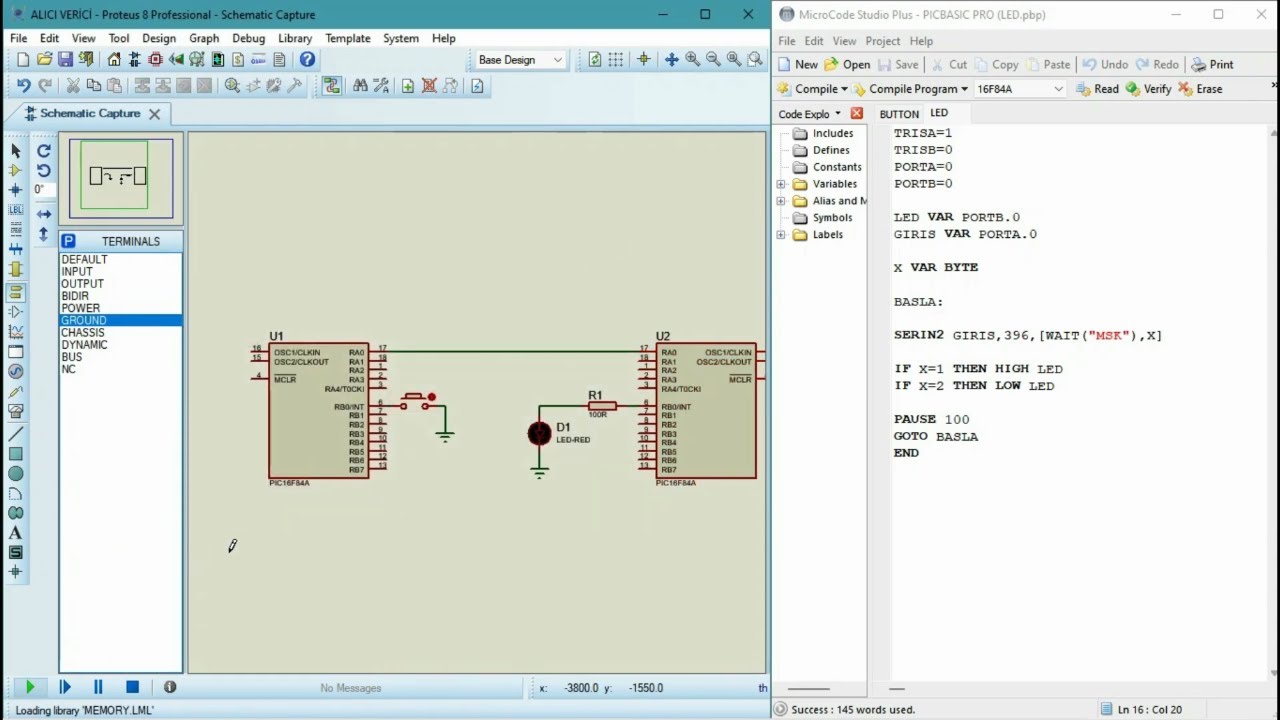
Task: Click the horizontal mirror flip icon
Action: point(43,214)
